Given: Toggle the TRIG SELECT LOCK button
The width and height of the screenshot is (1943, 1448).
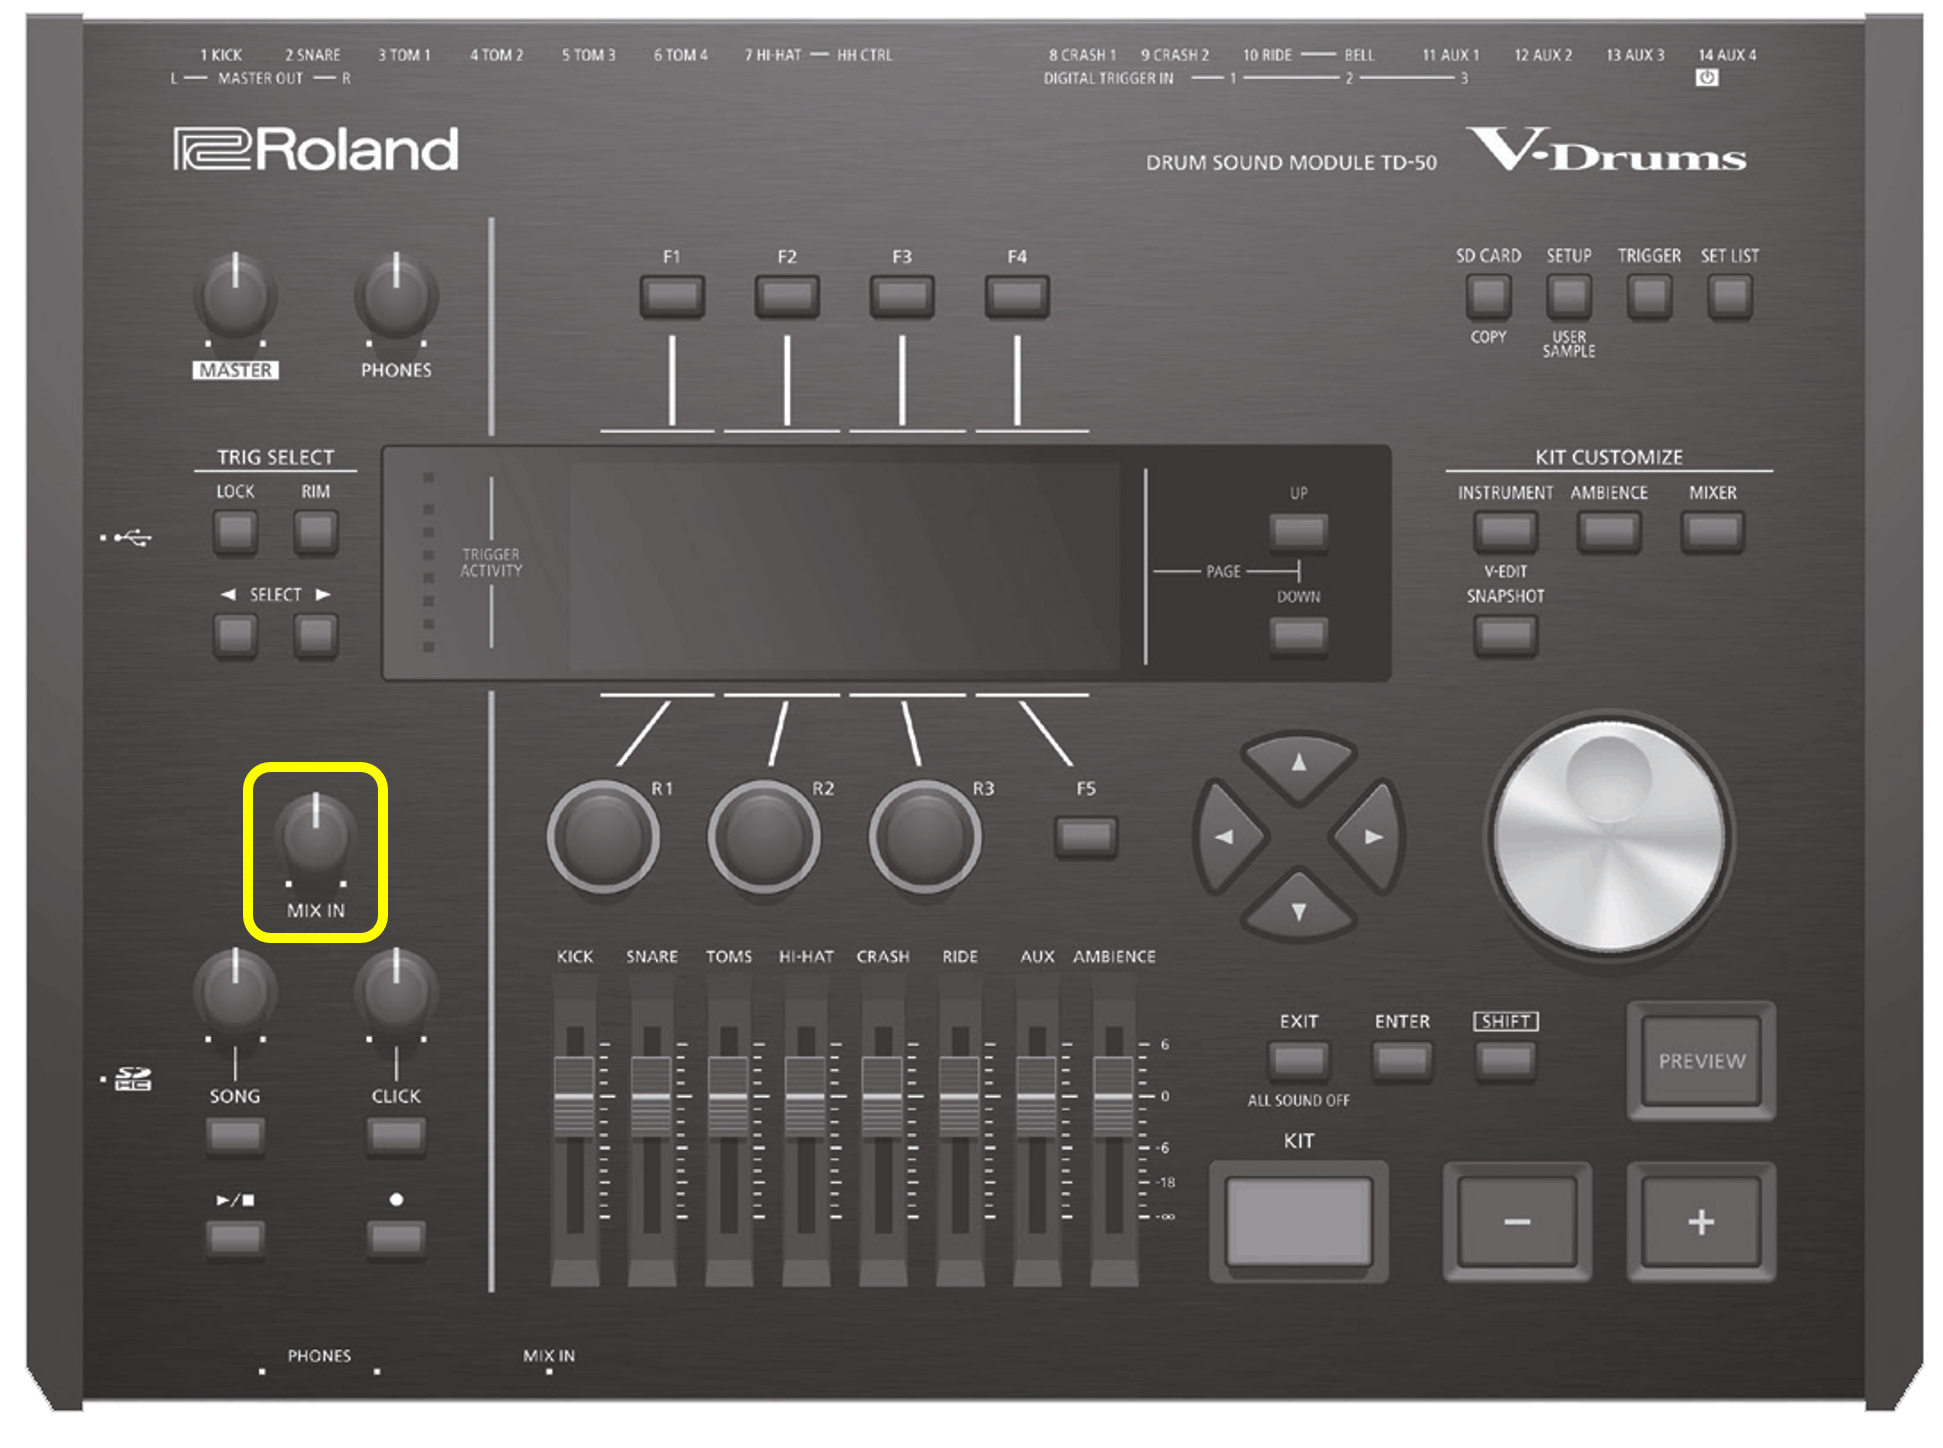Looking at the screenshot, I should pyautogui.click(x=236, y=532).
